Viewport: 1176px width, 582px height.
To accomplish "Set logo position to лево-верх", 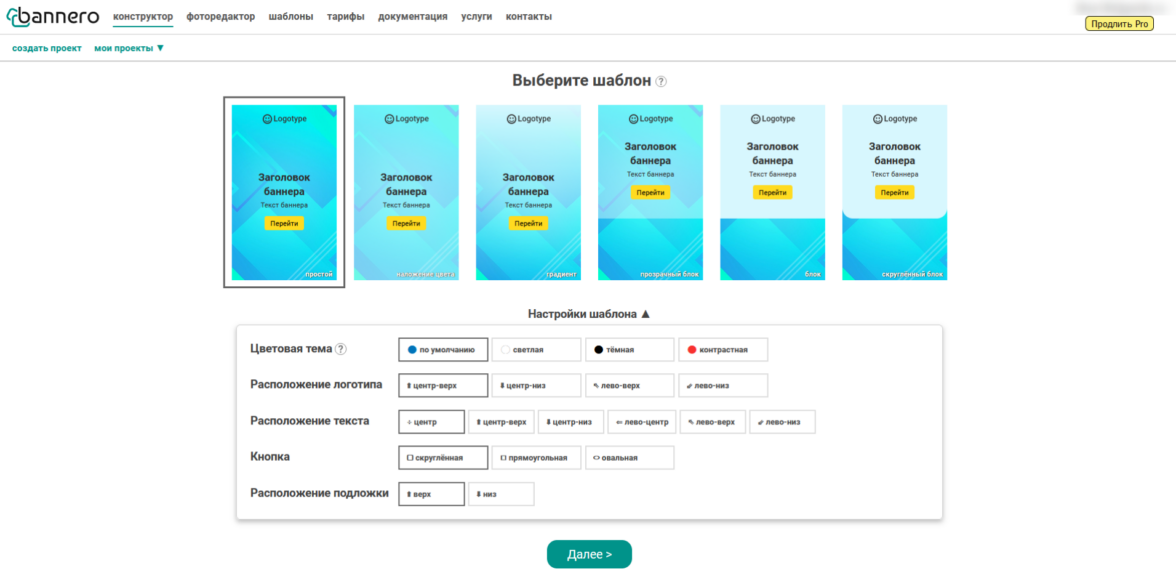I will point(630,386).
